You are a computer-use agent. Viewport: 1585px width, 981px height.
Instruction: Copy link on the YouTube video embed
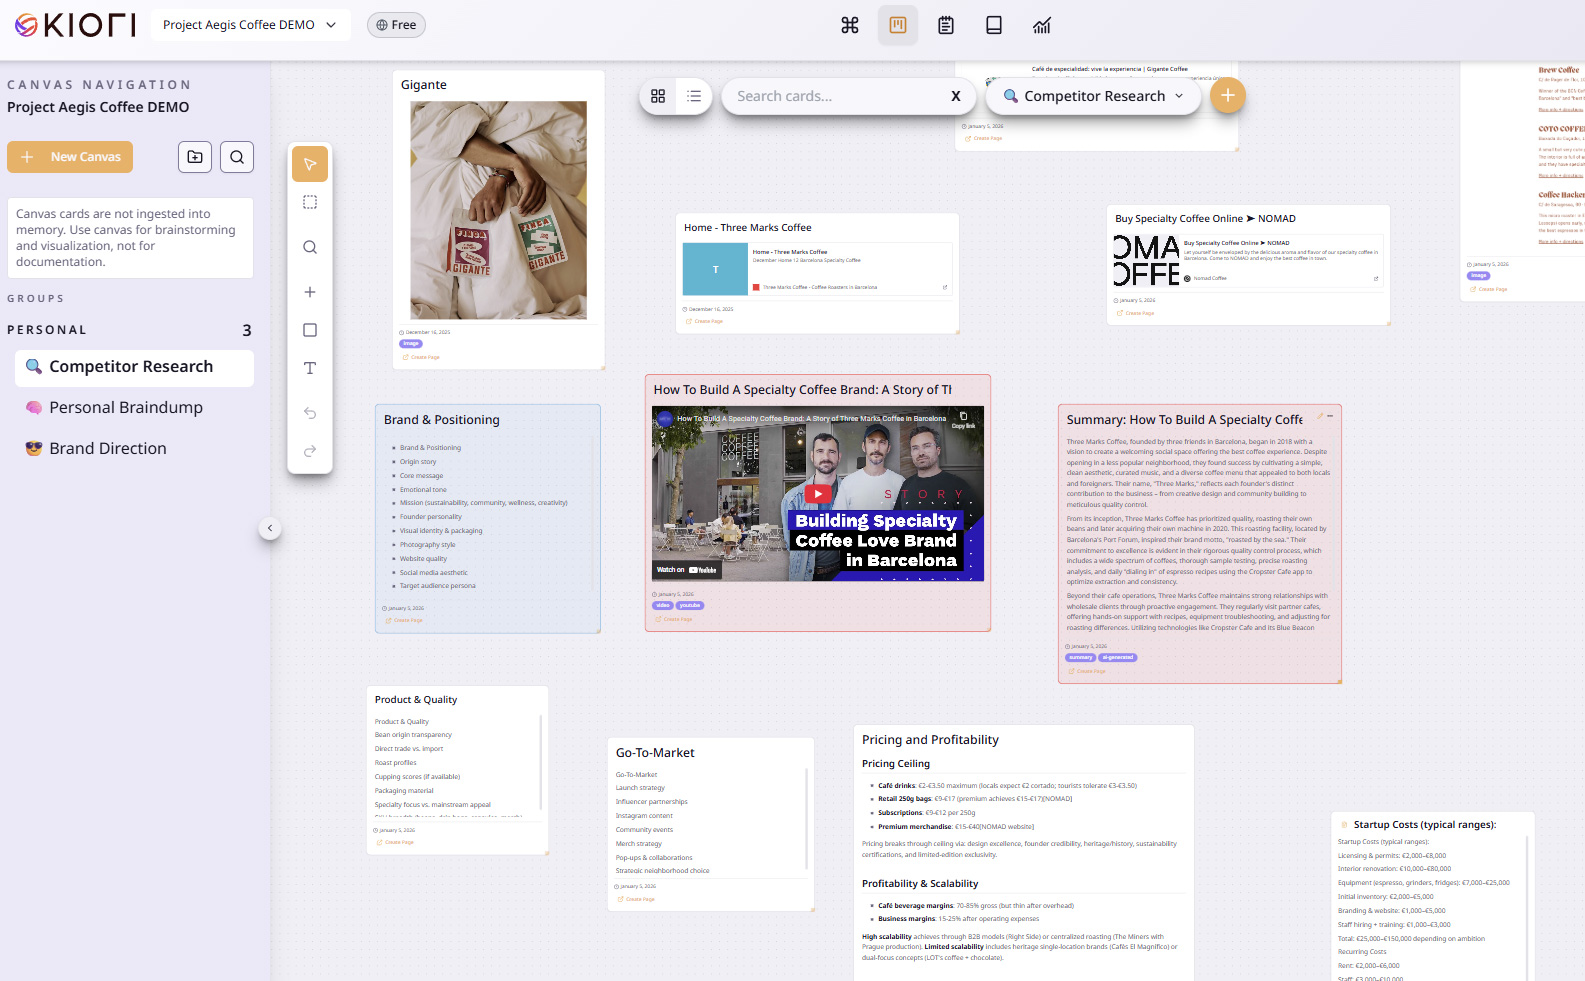(963, 420)
